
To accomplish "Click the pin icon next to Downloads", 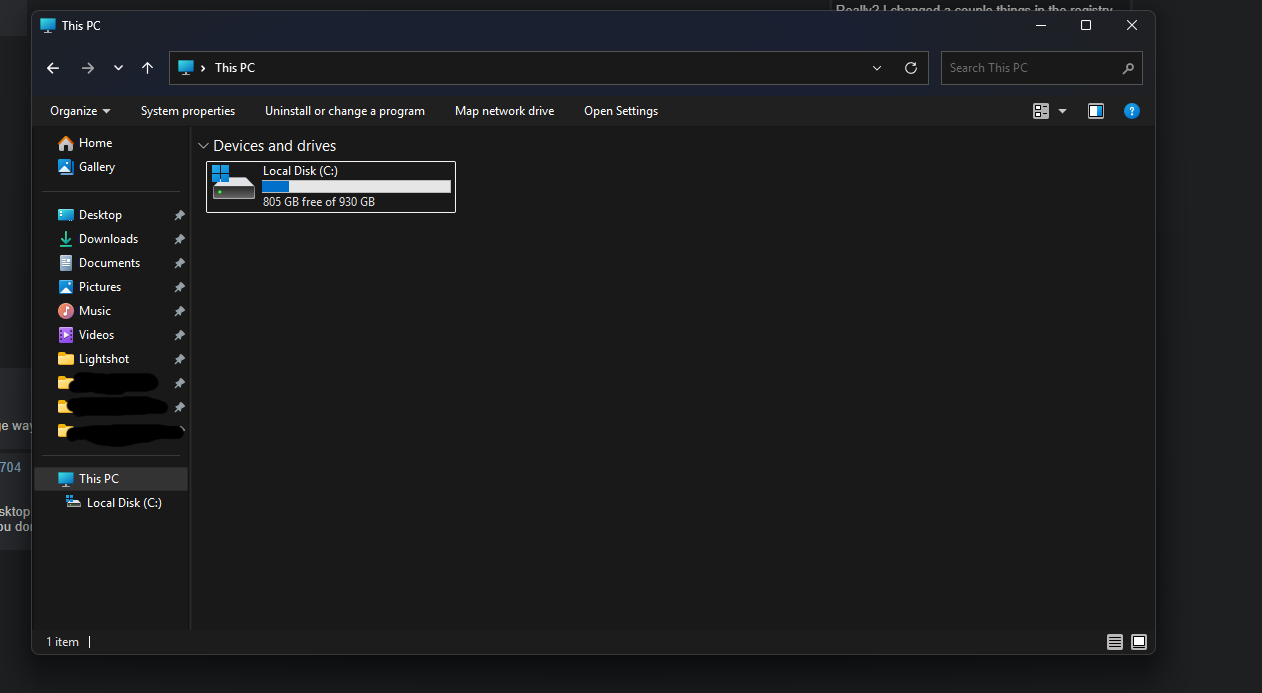I will (x=179, y=239).
